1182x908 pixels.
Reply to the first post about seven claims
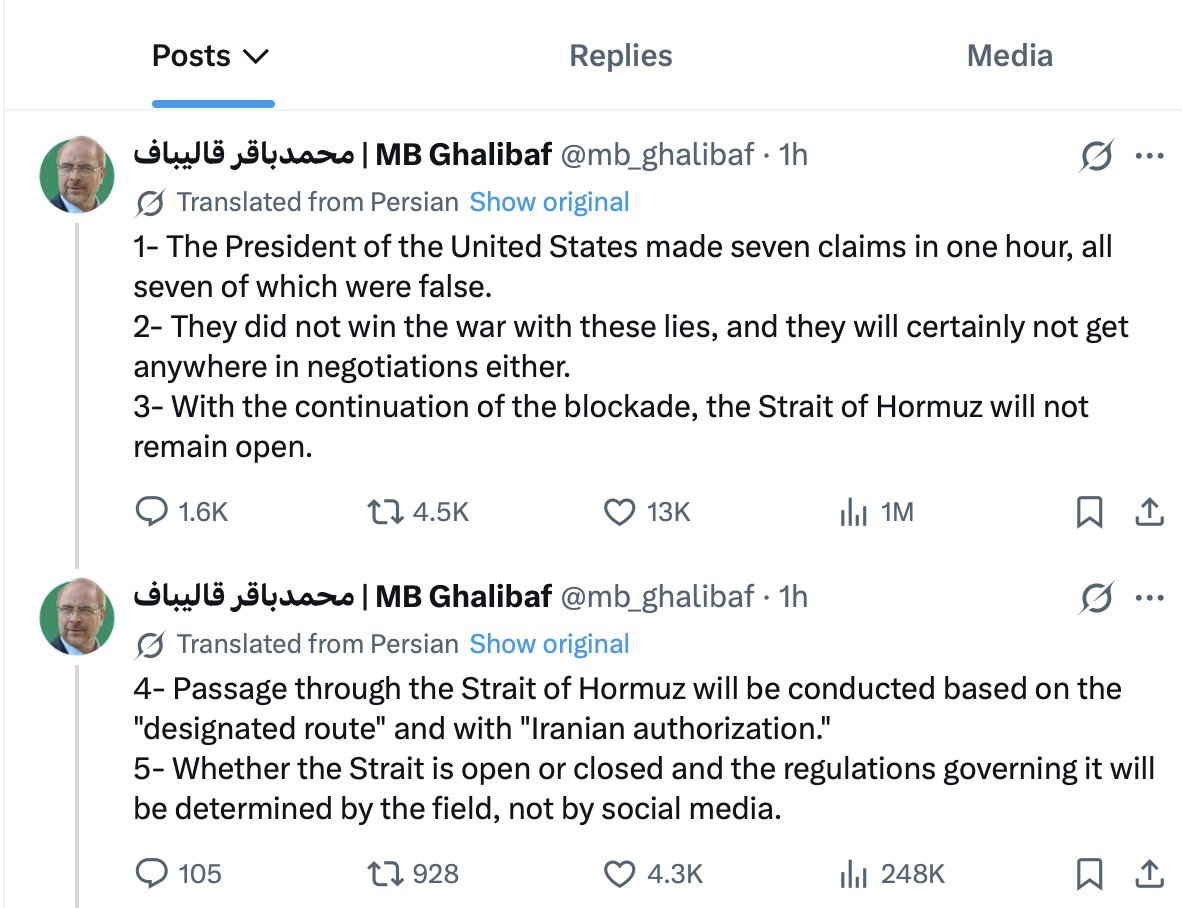(152, 512)
